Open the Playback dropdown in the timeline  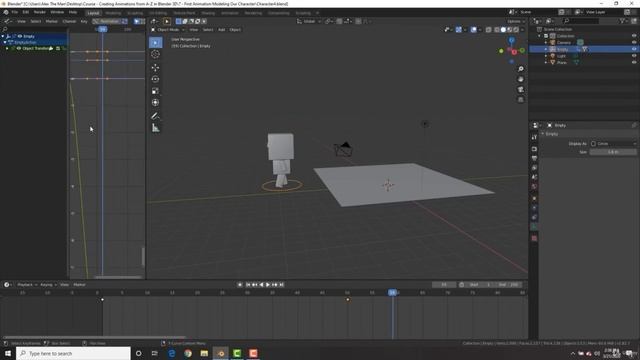click(x=27, y=284)
